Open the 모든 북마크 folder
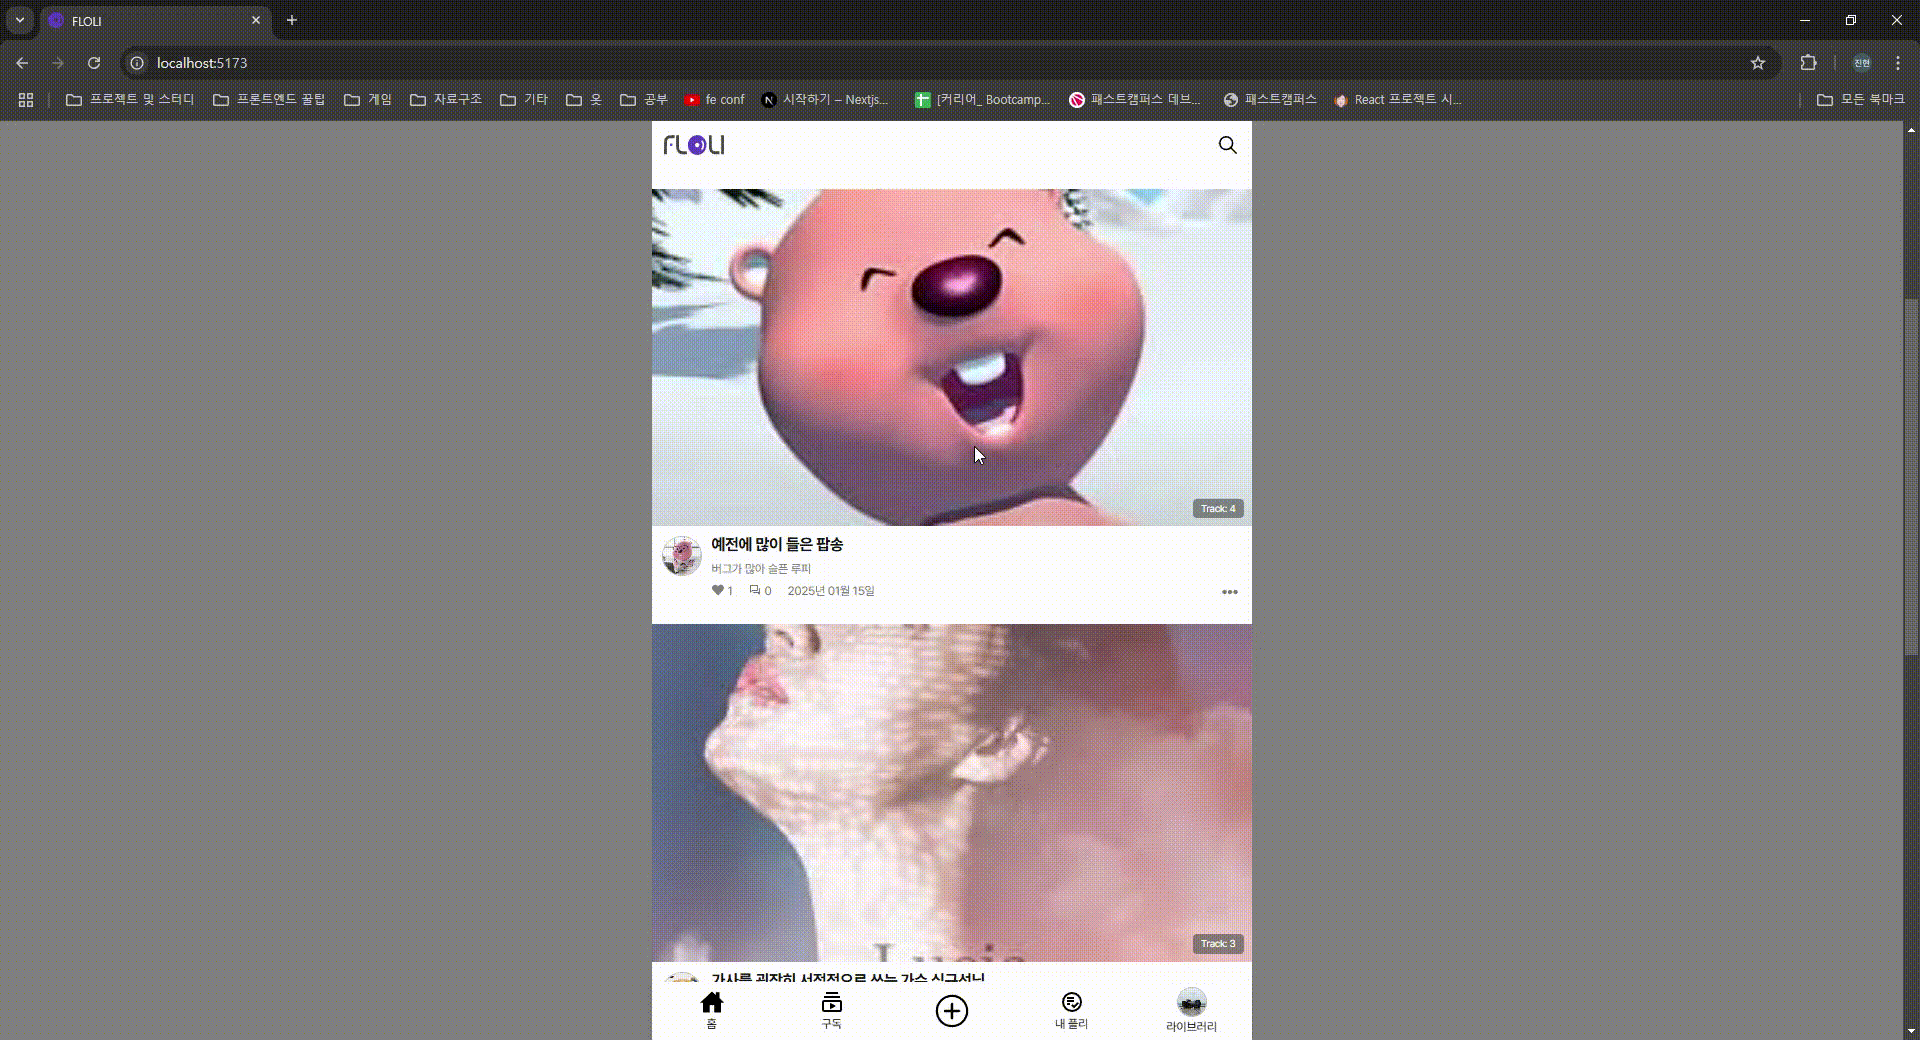 coord(1861,100)
